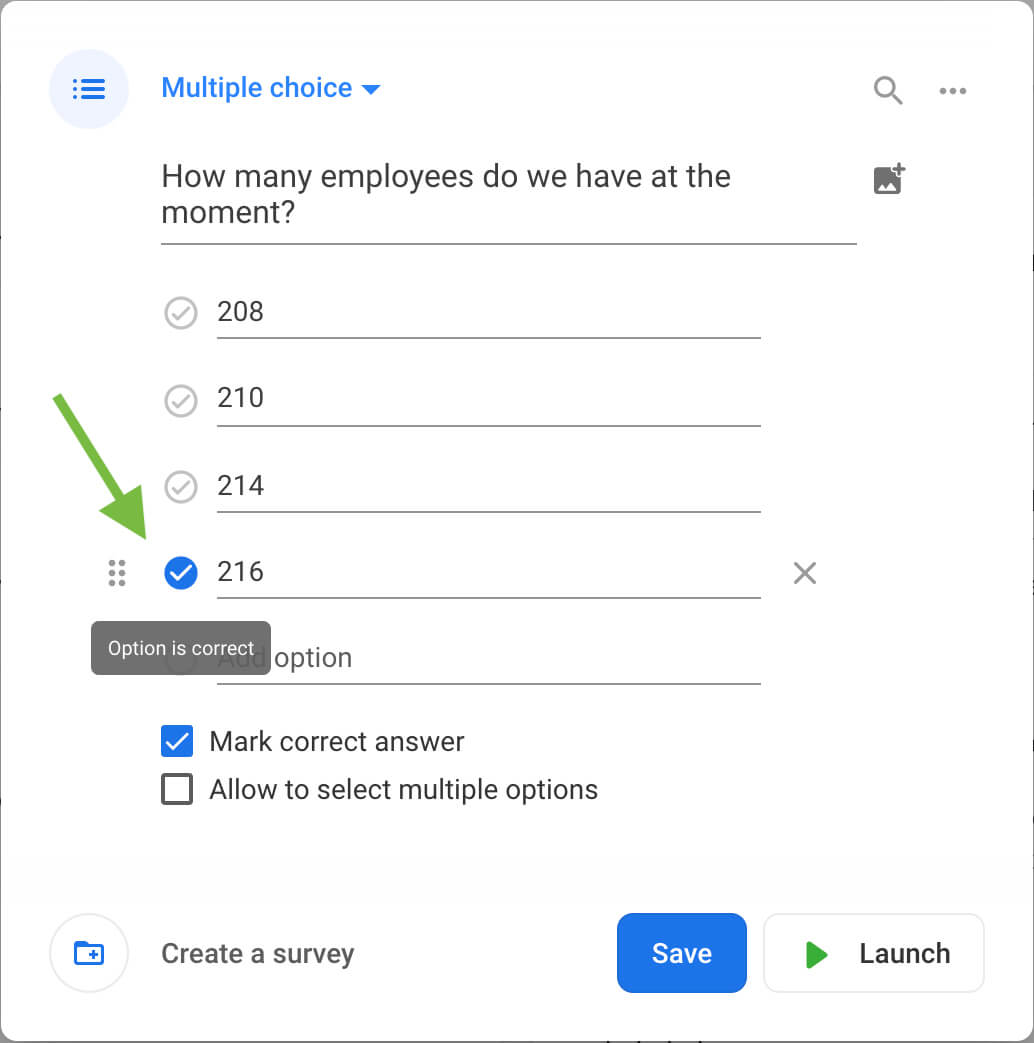Mark option 210 as correct

tap(180, 400)
